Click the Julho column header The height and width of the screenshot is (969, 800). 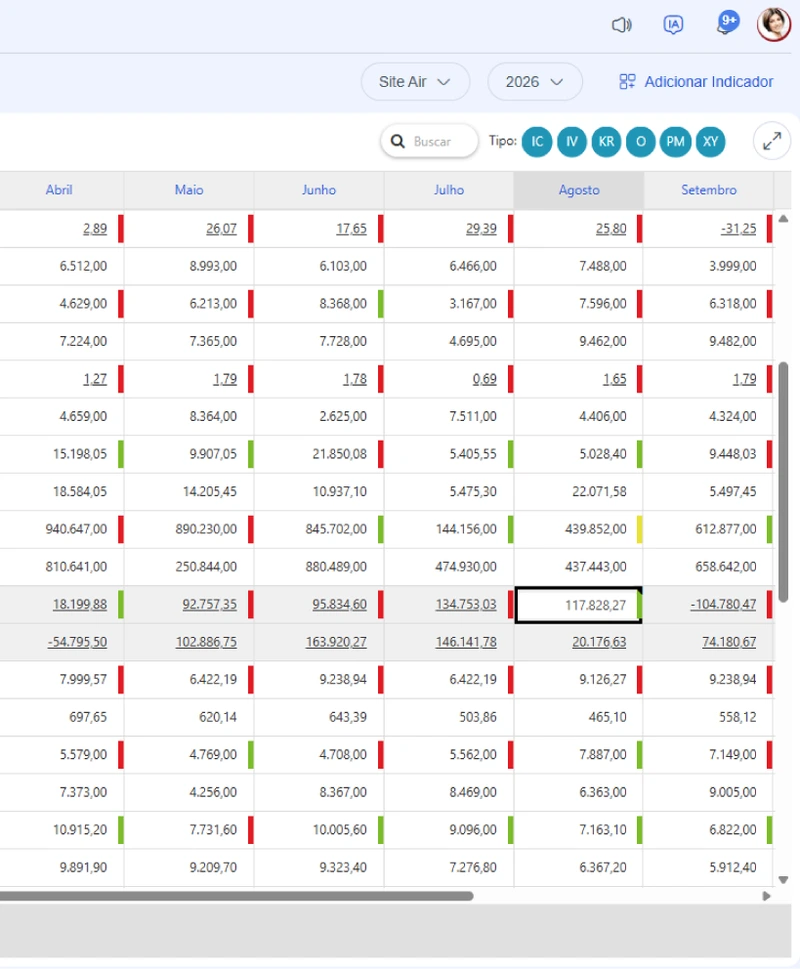coord(448,190)
